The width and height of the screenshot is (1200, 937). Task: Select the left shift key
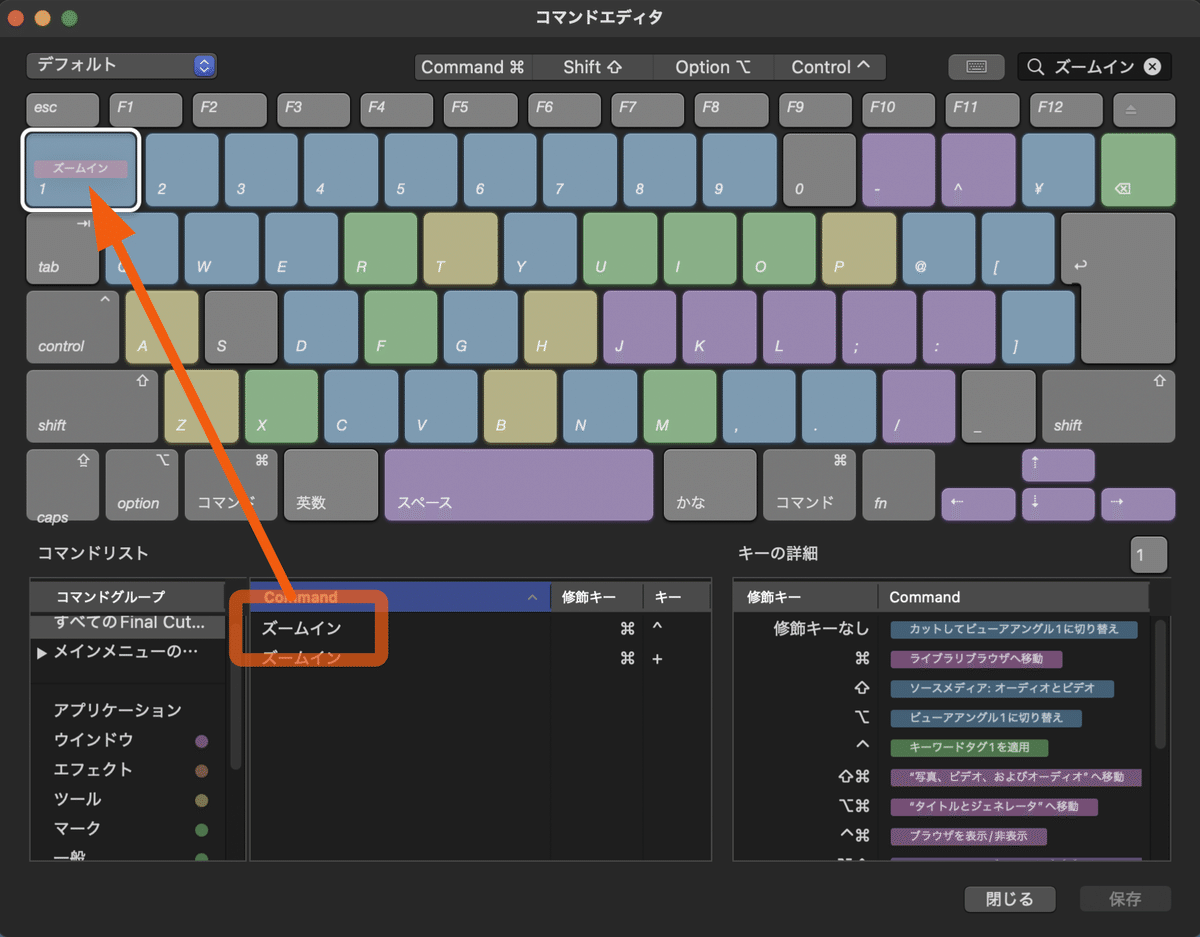point(92,407)
